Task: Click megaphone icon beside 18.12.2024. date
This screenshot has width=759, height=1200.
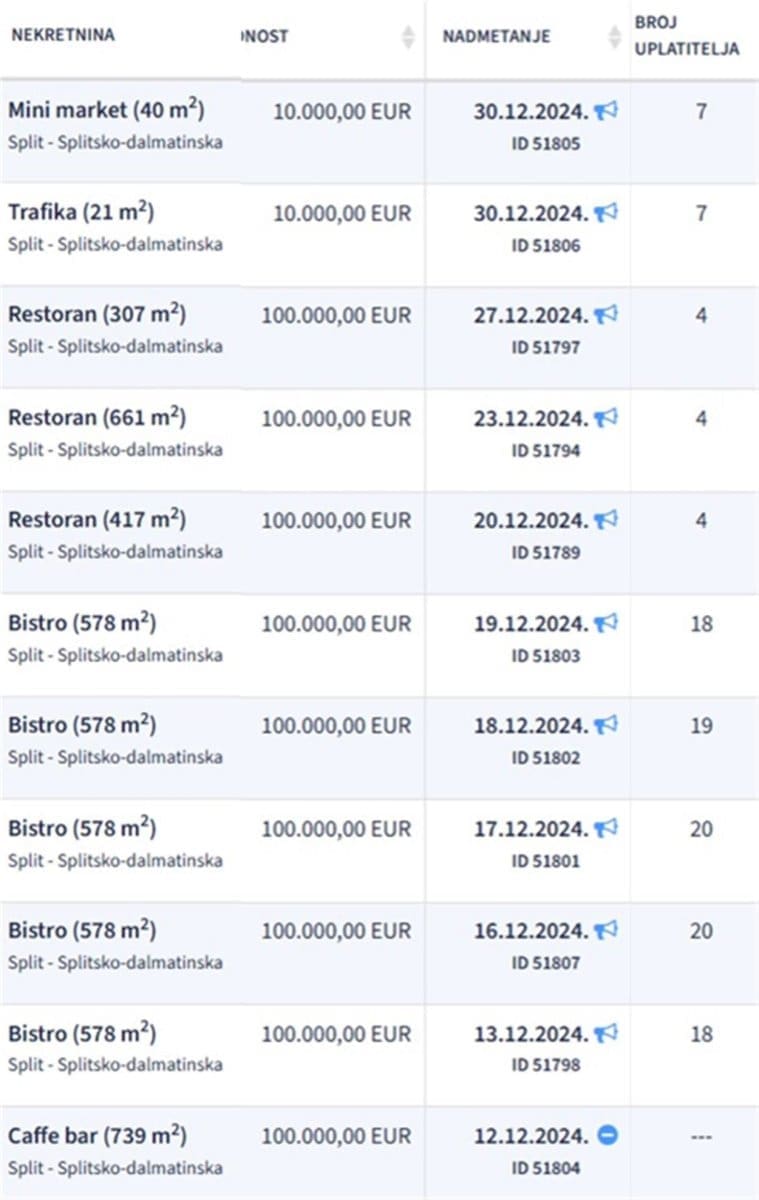Action: (x=606, y=725)
